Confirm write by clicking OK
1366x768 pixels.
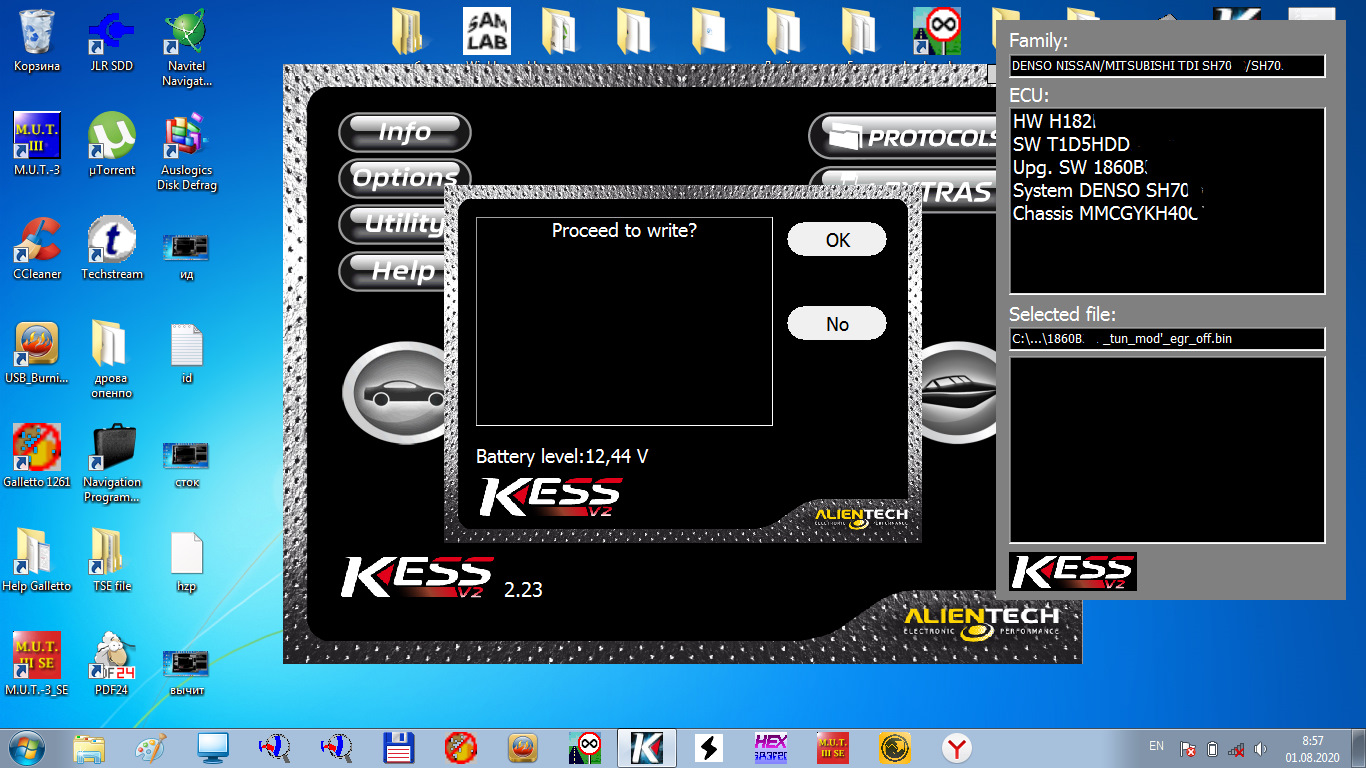(x=837, y=240)
